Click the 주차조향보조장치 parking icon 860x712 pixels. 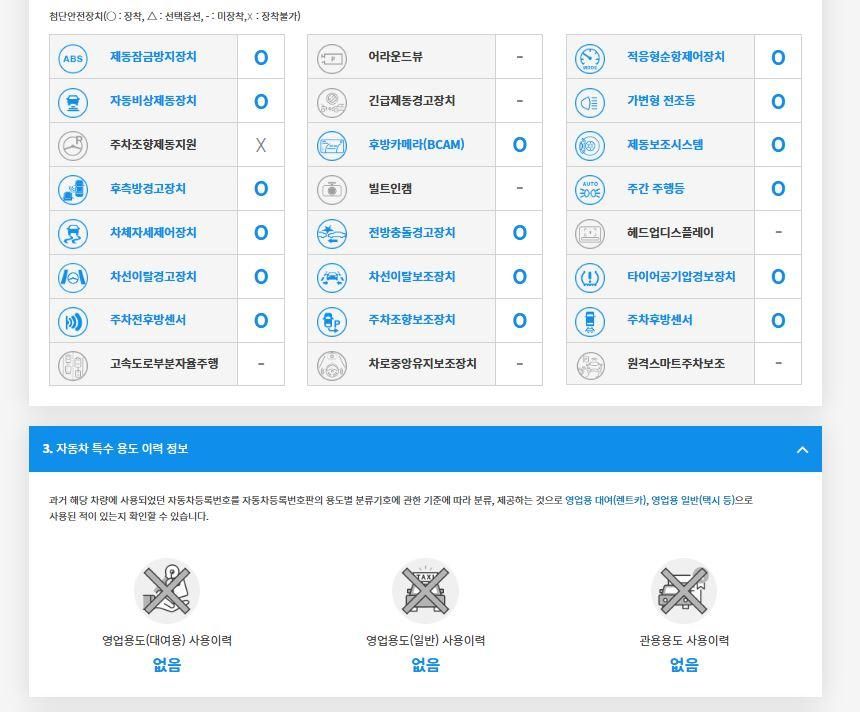332,321
